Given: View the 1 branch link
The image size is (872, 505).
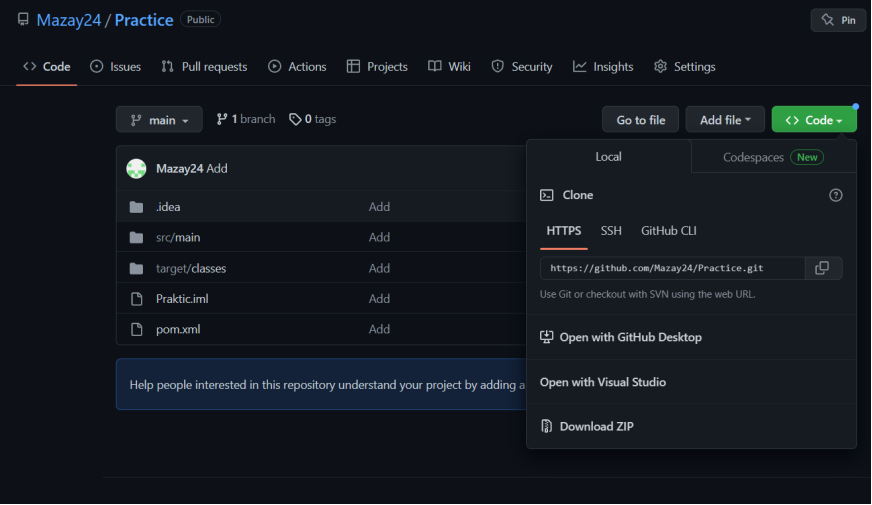Looking at the screenshot, I should click(x=245, y=119).
